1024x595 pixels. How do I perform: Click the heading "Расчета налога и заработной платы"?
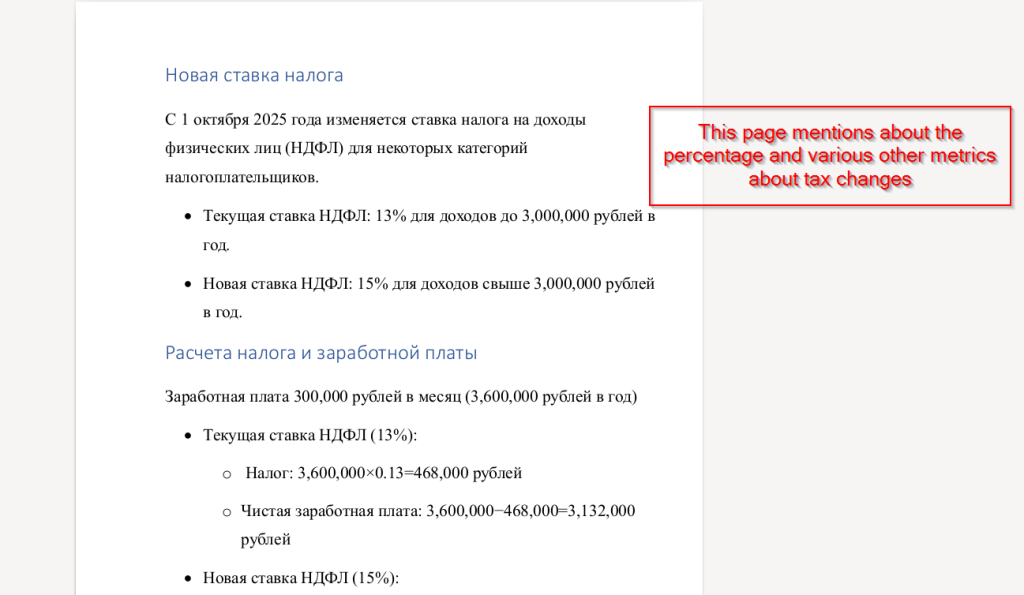(x=320, y=353)
